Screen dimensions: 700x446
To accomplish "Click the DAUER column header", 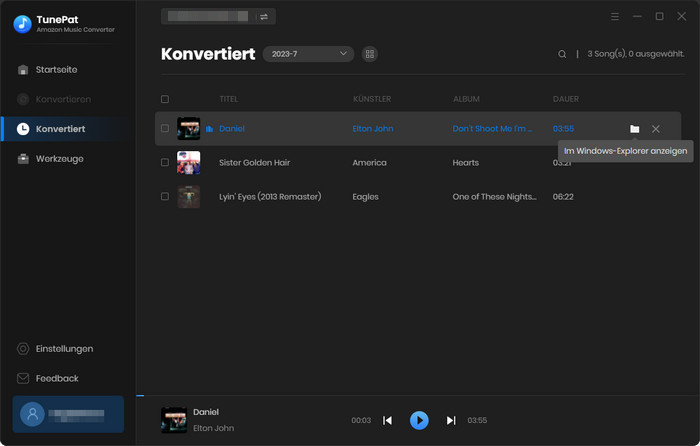I will 566,99.
